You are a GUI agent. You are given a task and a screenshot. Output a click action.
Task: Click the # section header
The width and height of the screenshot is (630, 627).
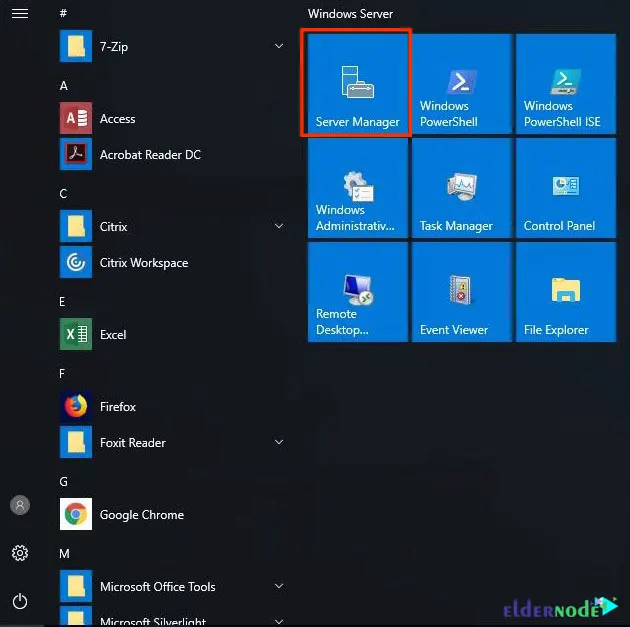tap(63, 13)
